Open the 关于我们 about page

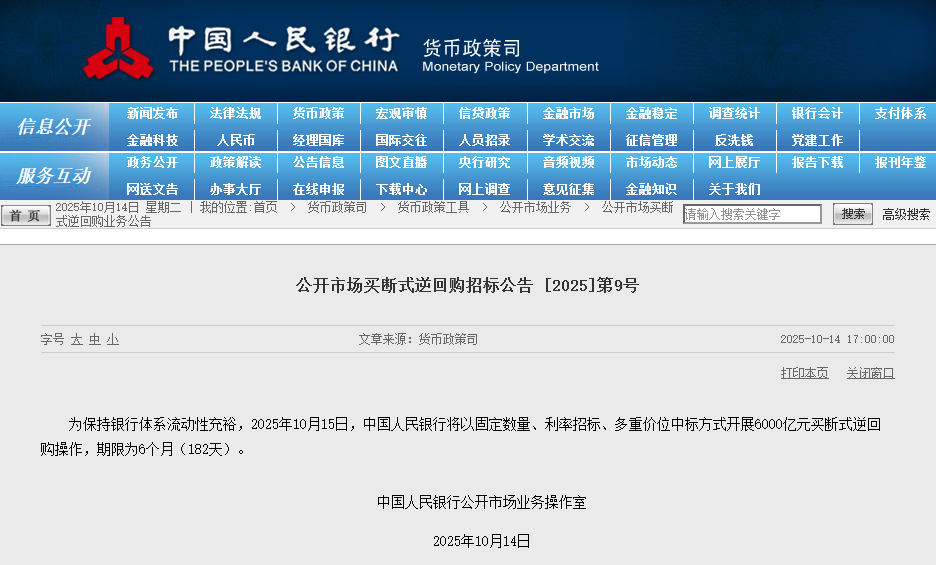pyautogui.click(x=734, y=189)
